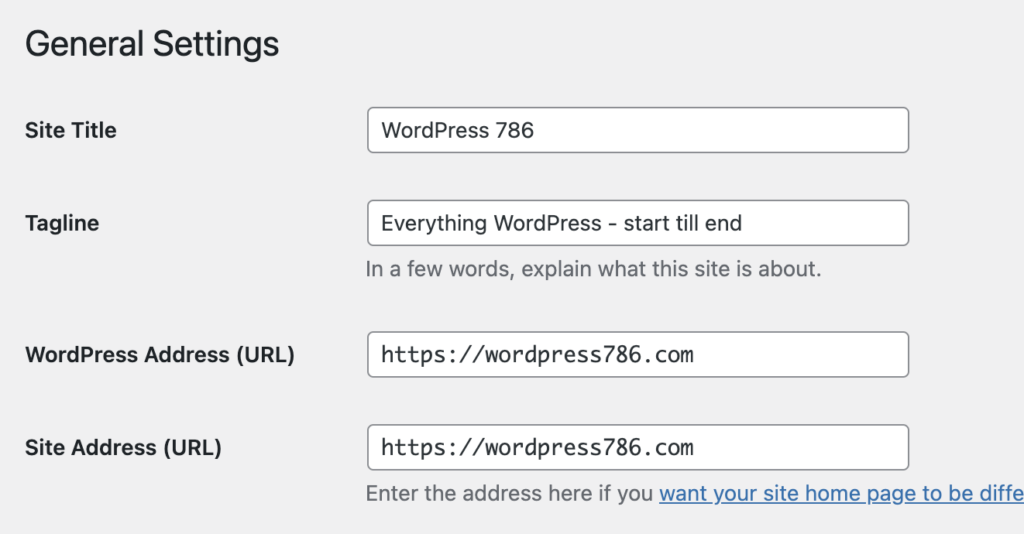Viewport: 1024px width, 534px height.
Task: Place cursor on "786" in Site Title field
Action: pyautogui.click(x=515, y=130)
